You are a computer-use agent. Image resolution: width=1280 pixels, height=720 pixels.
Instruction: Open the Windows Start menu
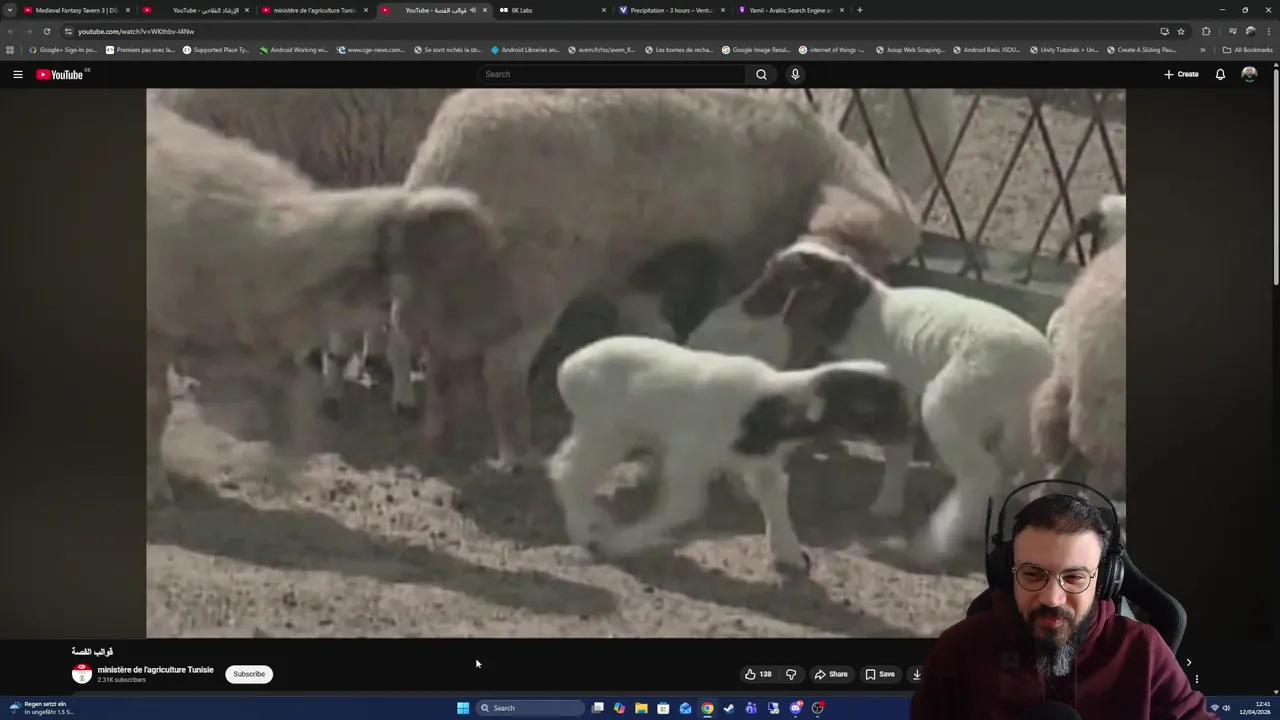(463, 708)
